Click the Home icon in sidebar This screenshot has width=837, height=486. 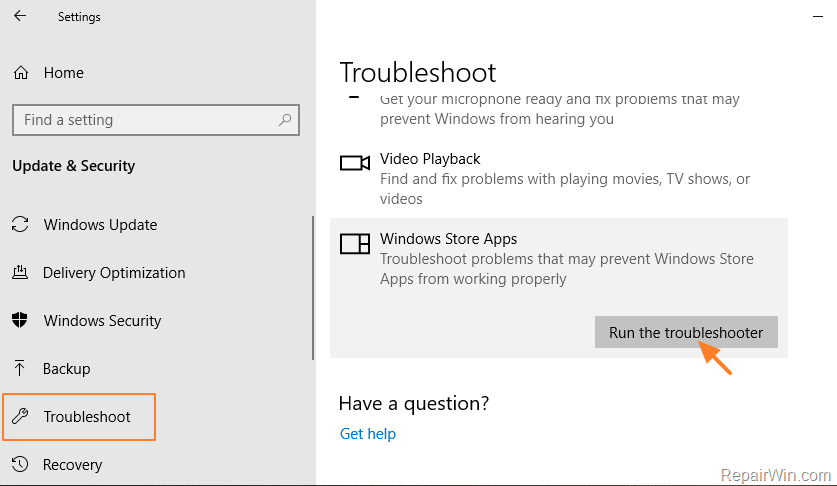coord(20,73)
